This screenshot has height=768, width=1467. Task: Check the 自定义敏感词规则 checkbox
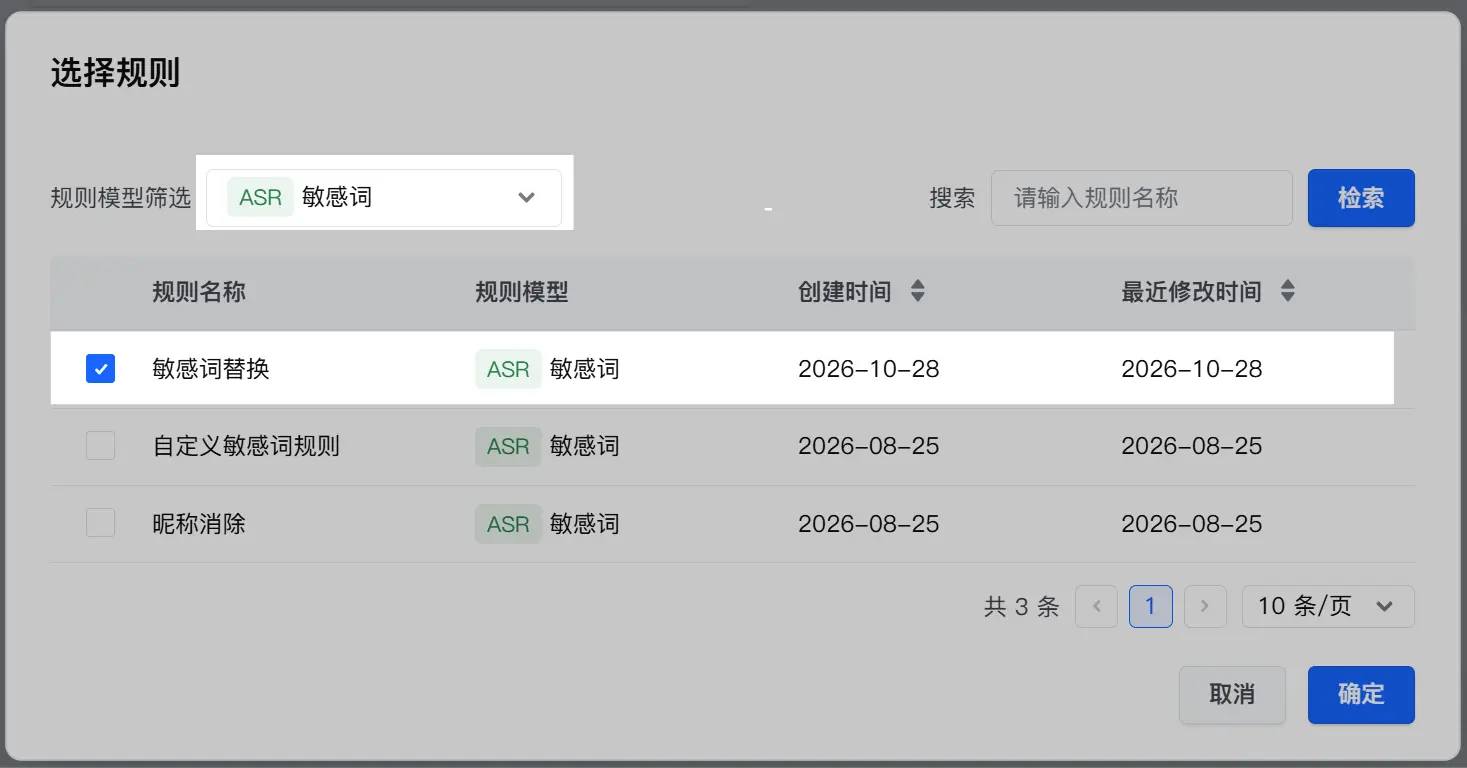pyautogui.click(x=100, y=446)
